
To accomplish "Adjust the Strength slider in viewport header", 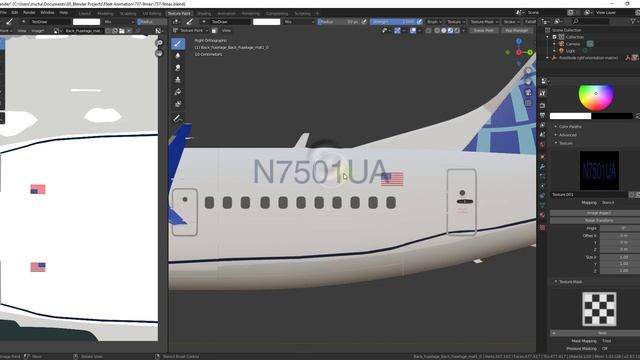I will click(x=393, y=22).
